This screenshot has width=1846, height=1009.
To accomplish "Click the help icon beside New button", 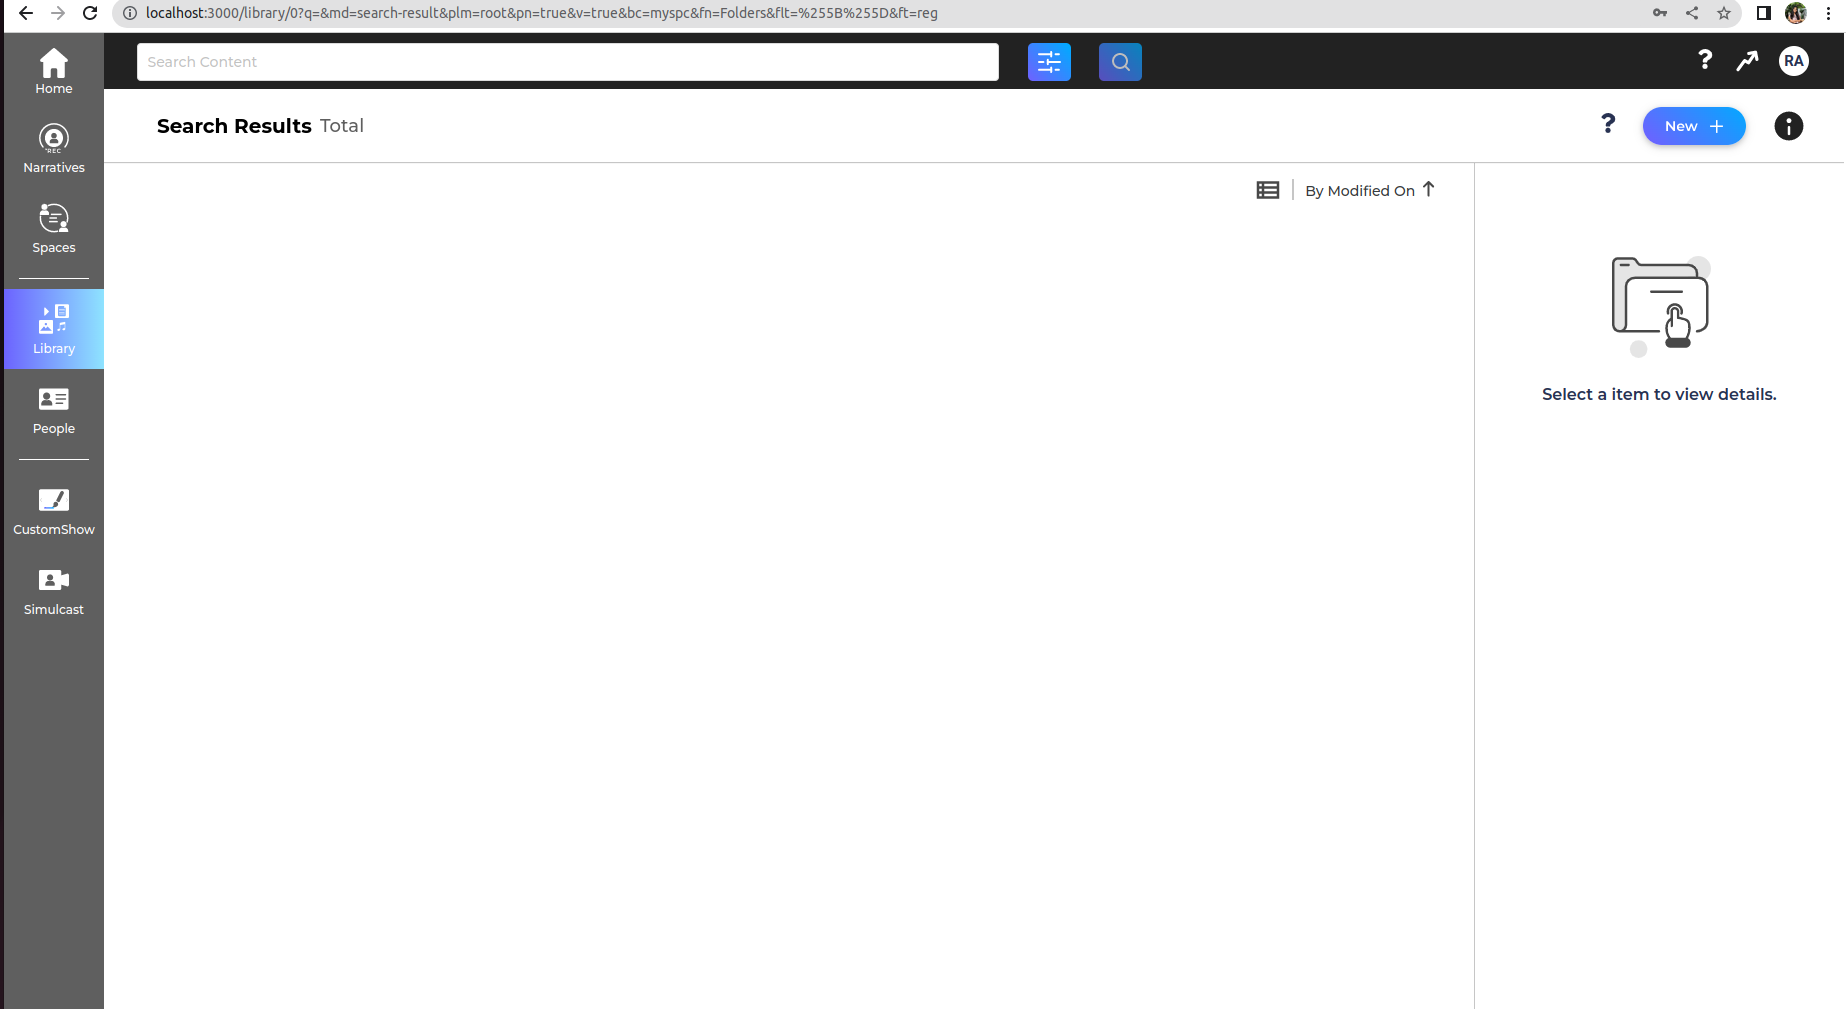I will 1608,124.
